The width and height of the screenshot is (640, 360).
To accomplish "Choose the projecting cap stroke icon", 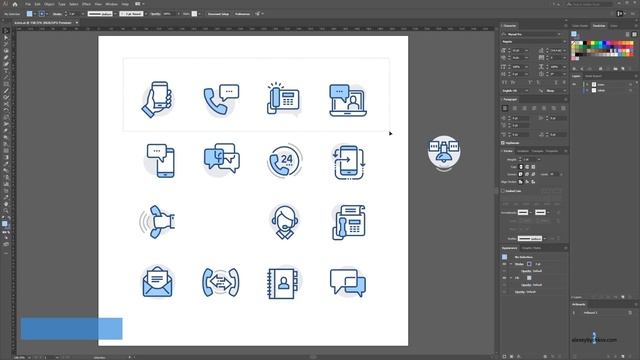I will (533, 167).
